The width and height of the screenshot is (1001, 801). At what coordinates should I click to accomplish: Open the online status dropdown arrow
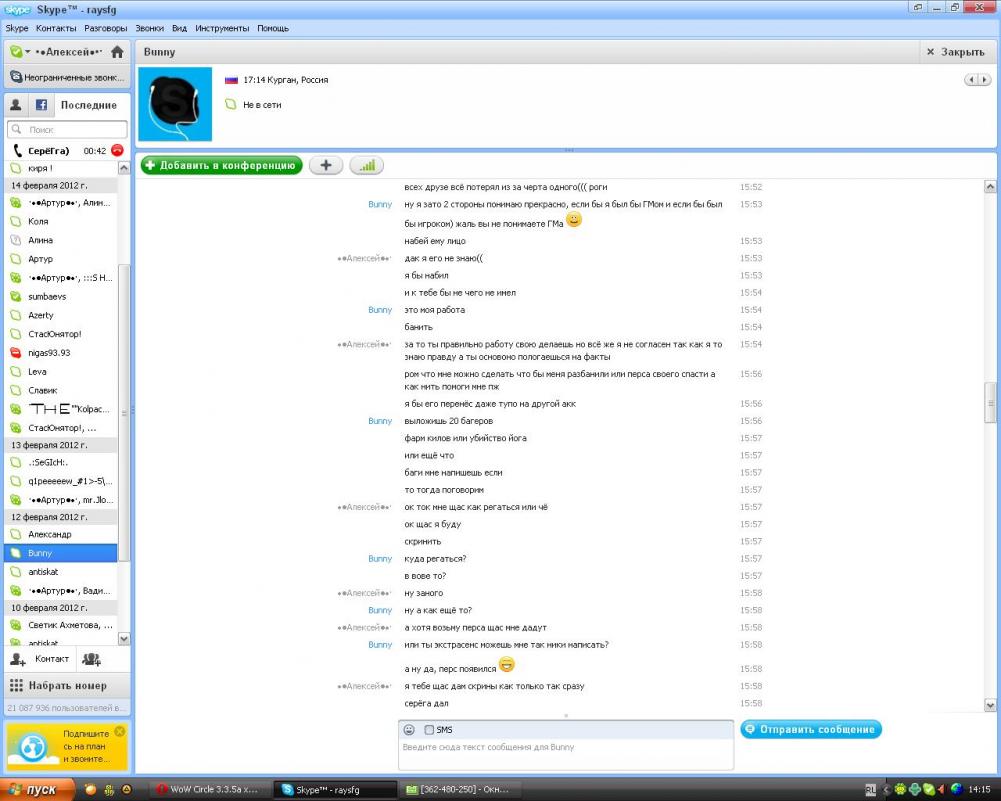pos(28,52)
